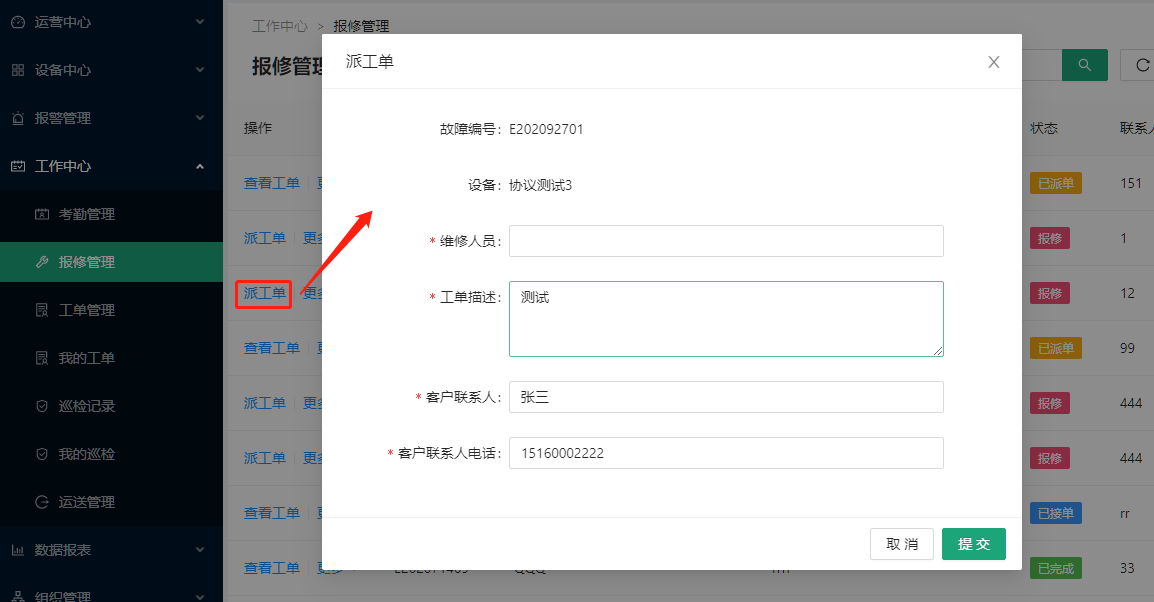Viewport: 1154px width, 602px height.
Task: Open 考勤管理 menu item
Action: (86, 214)
